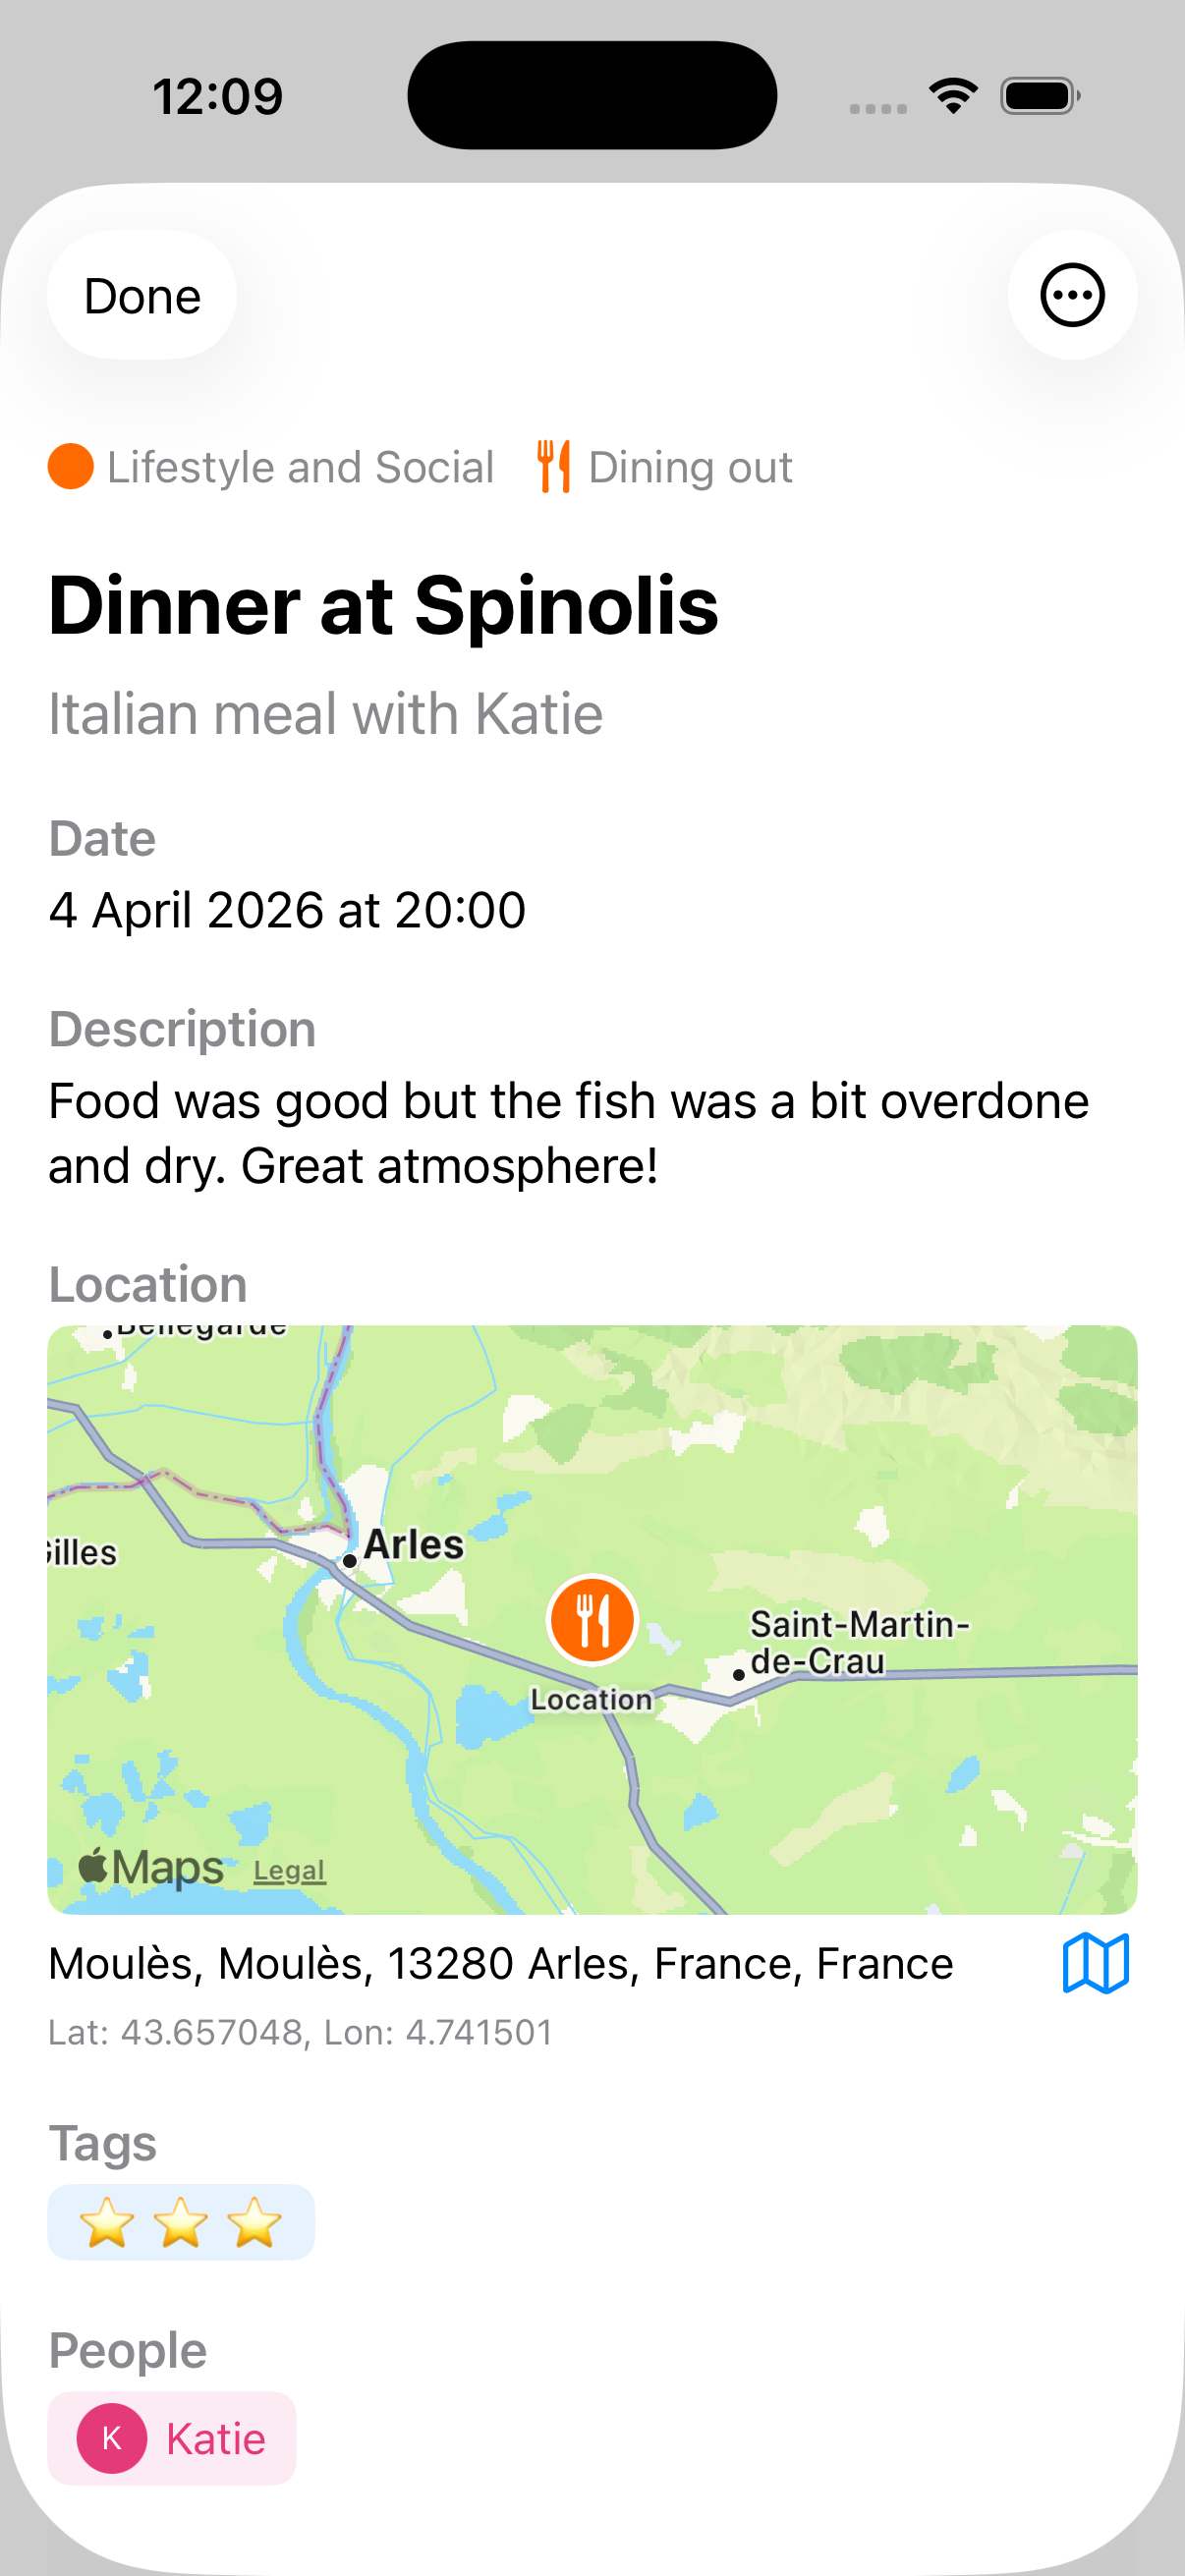Tap the Apple Maps logo
Screen dimensions: 1185x2576
tap(152, 1867)
